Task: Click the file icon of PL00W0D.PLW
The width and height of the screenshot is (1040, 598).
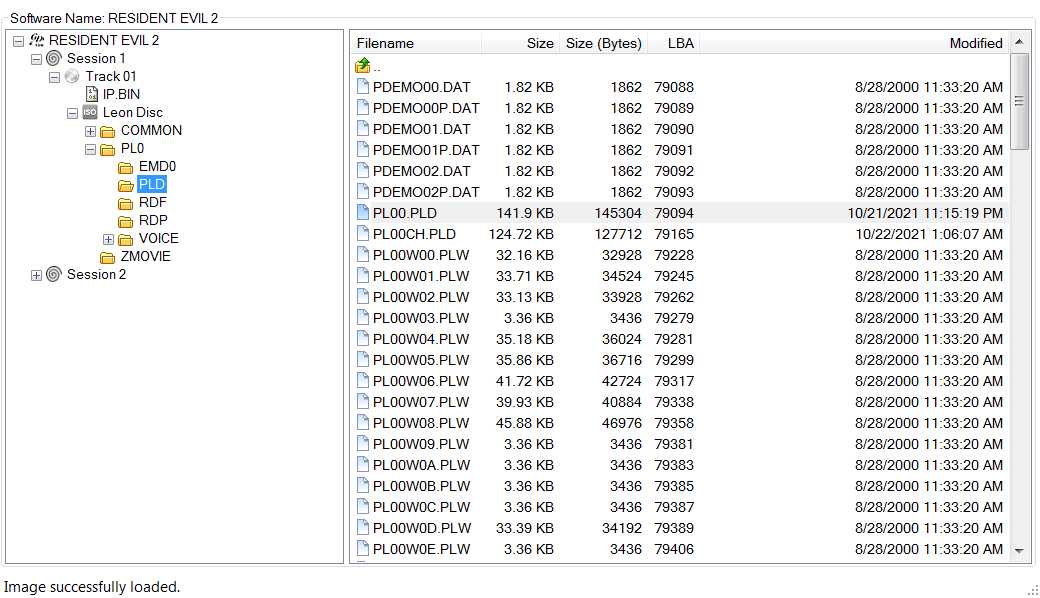Action: (x=363, y=527)
